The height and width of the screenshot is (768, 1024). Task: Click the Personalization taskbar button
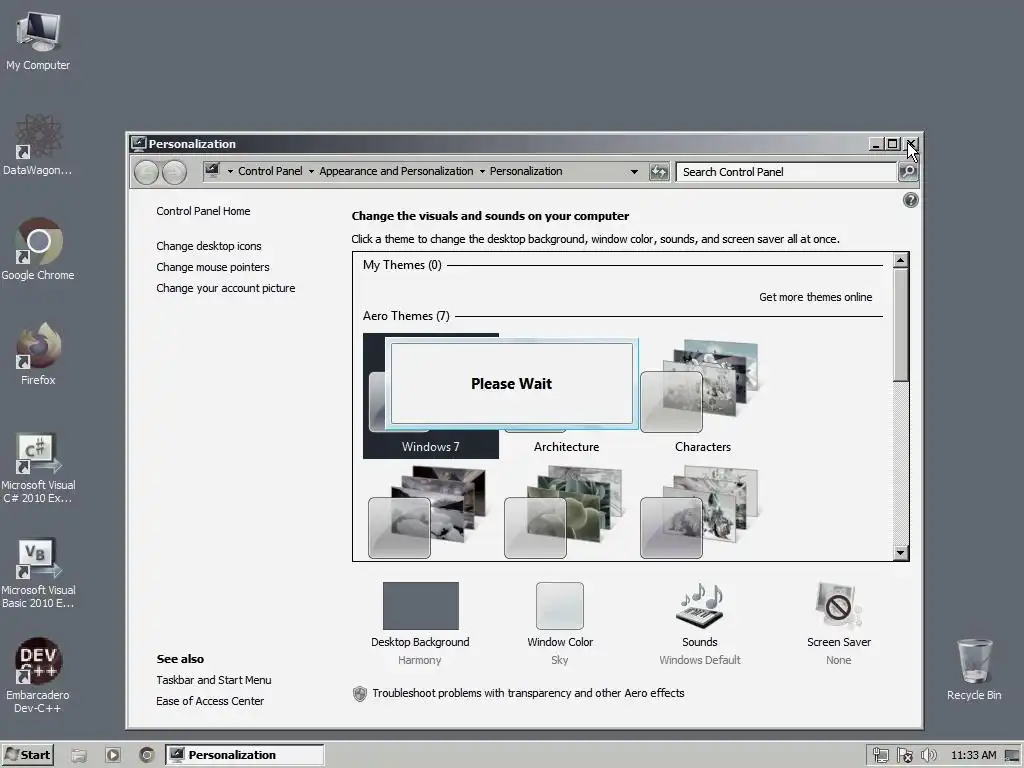tap(244, 755)
